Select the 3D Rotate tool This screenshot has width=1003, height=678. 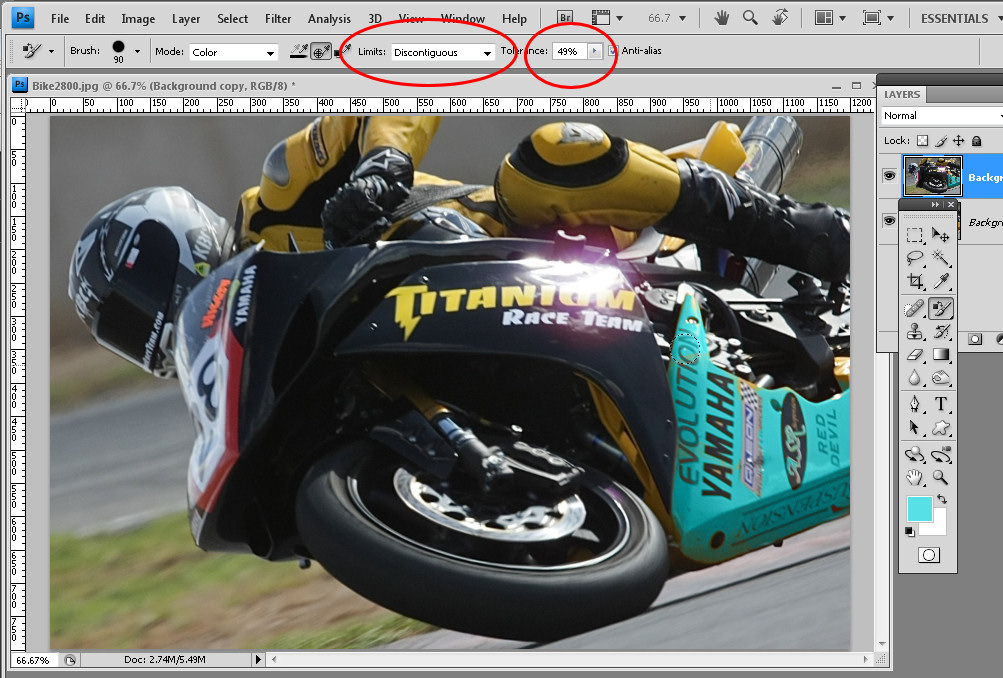(x=915, y=455)
